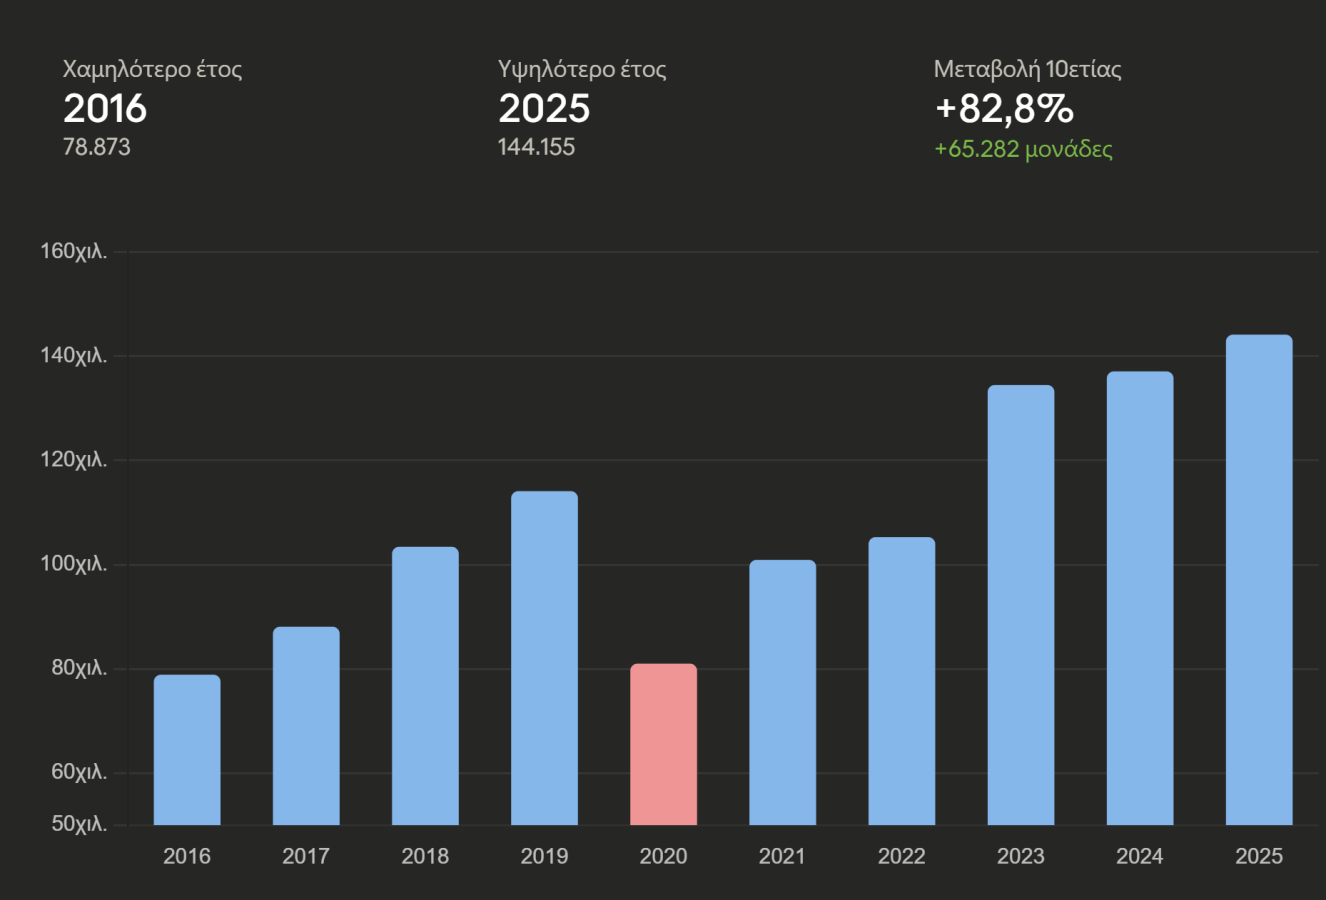This screenshot has width=1326, height=900.
Task: Click the "Υψηλότερο έτος" heading
Action: [582, 69]
